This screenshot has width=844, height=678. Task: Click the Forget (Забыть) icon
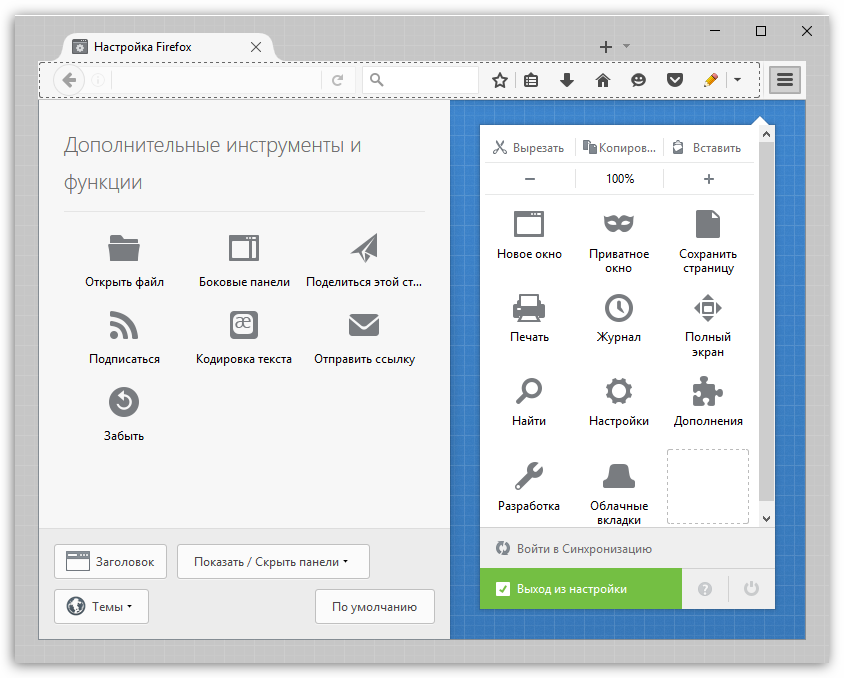[124, 402]
